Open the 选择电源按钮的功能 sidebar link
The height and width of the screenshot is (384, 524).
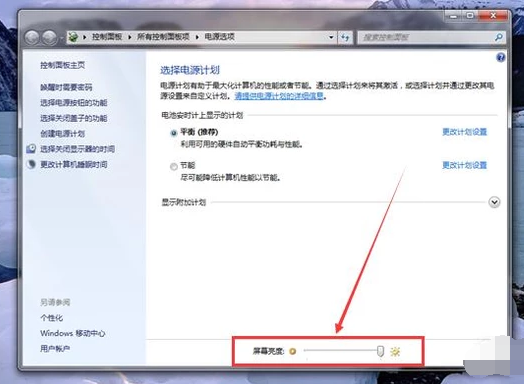74,103
